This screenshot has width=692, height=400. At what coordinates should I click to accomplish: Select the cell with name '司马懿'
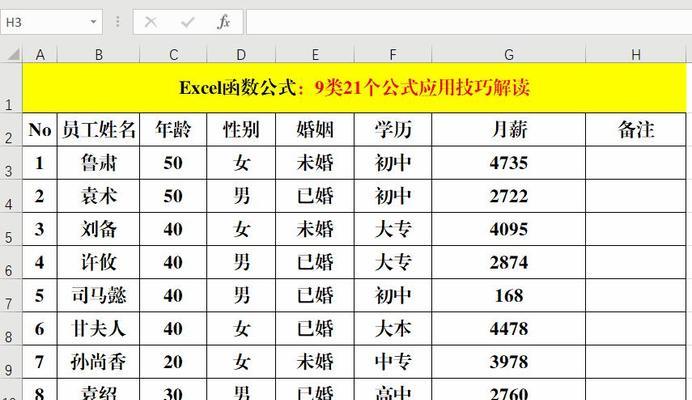pyautogui.click(x=98, y=295)
